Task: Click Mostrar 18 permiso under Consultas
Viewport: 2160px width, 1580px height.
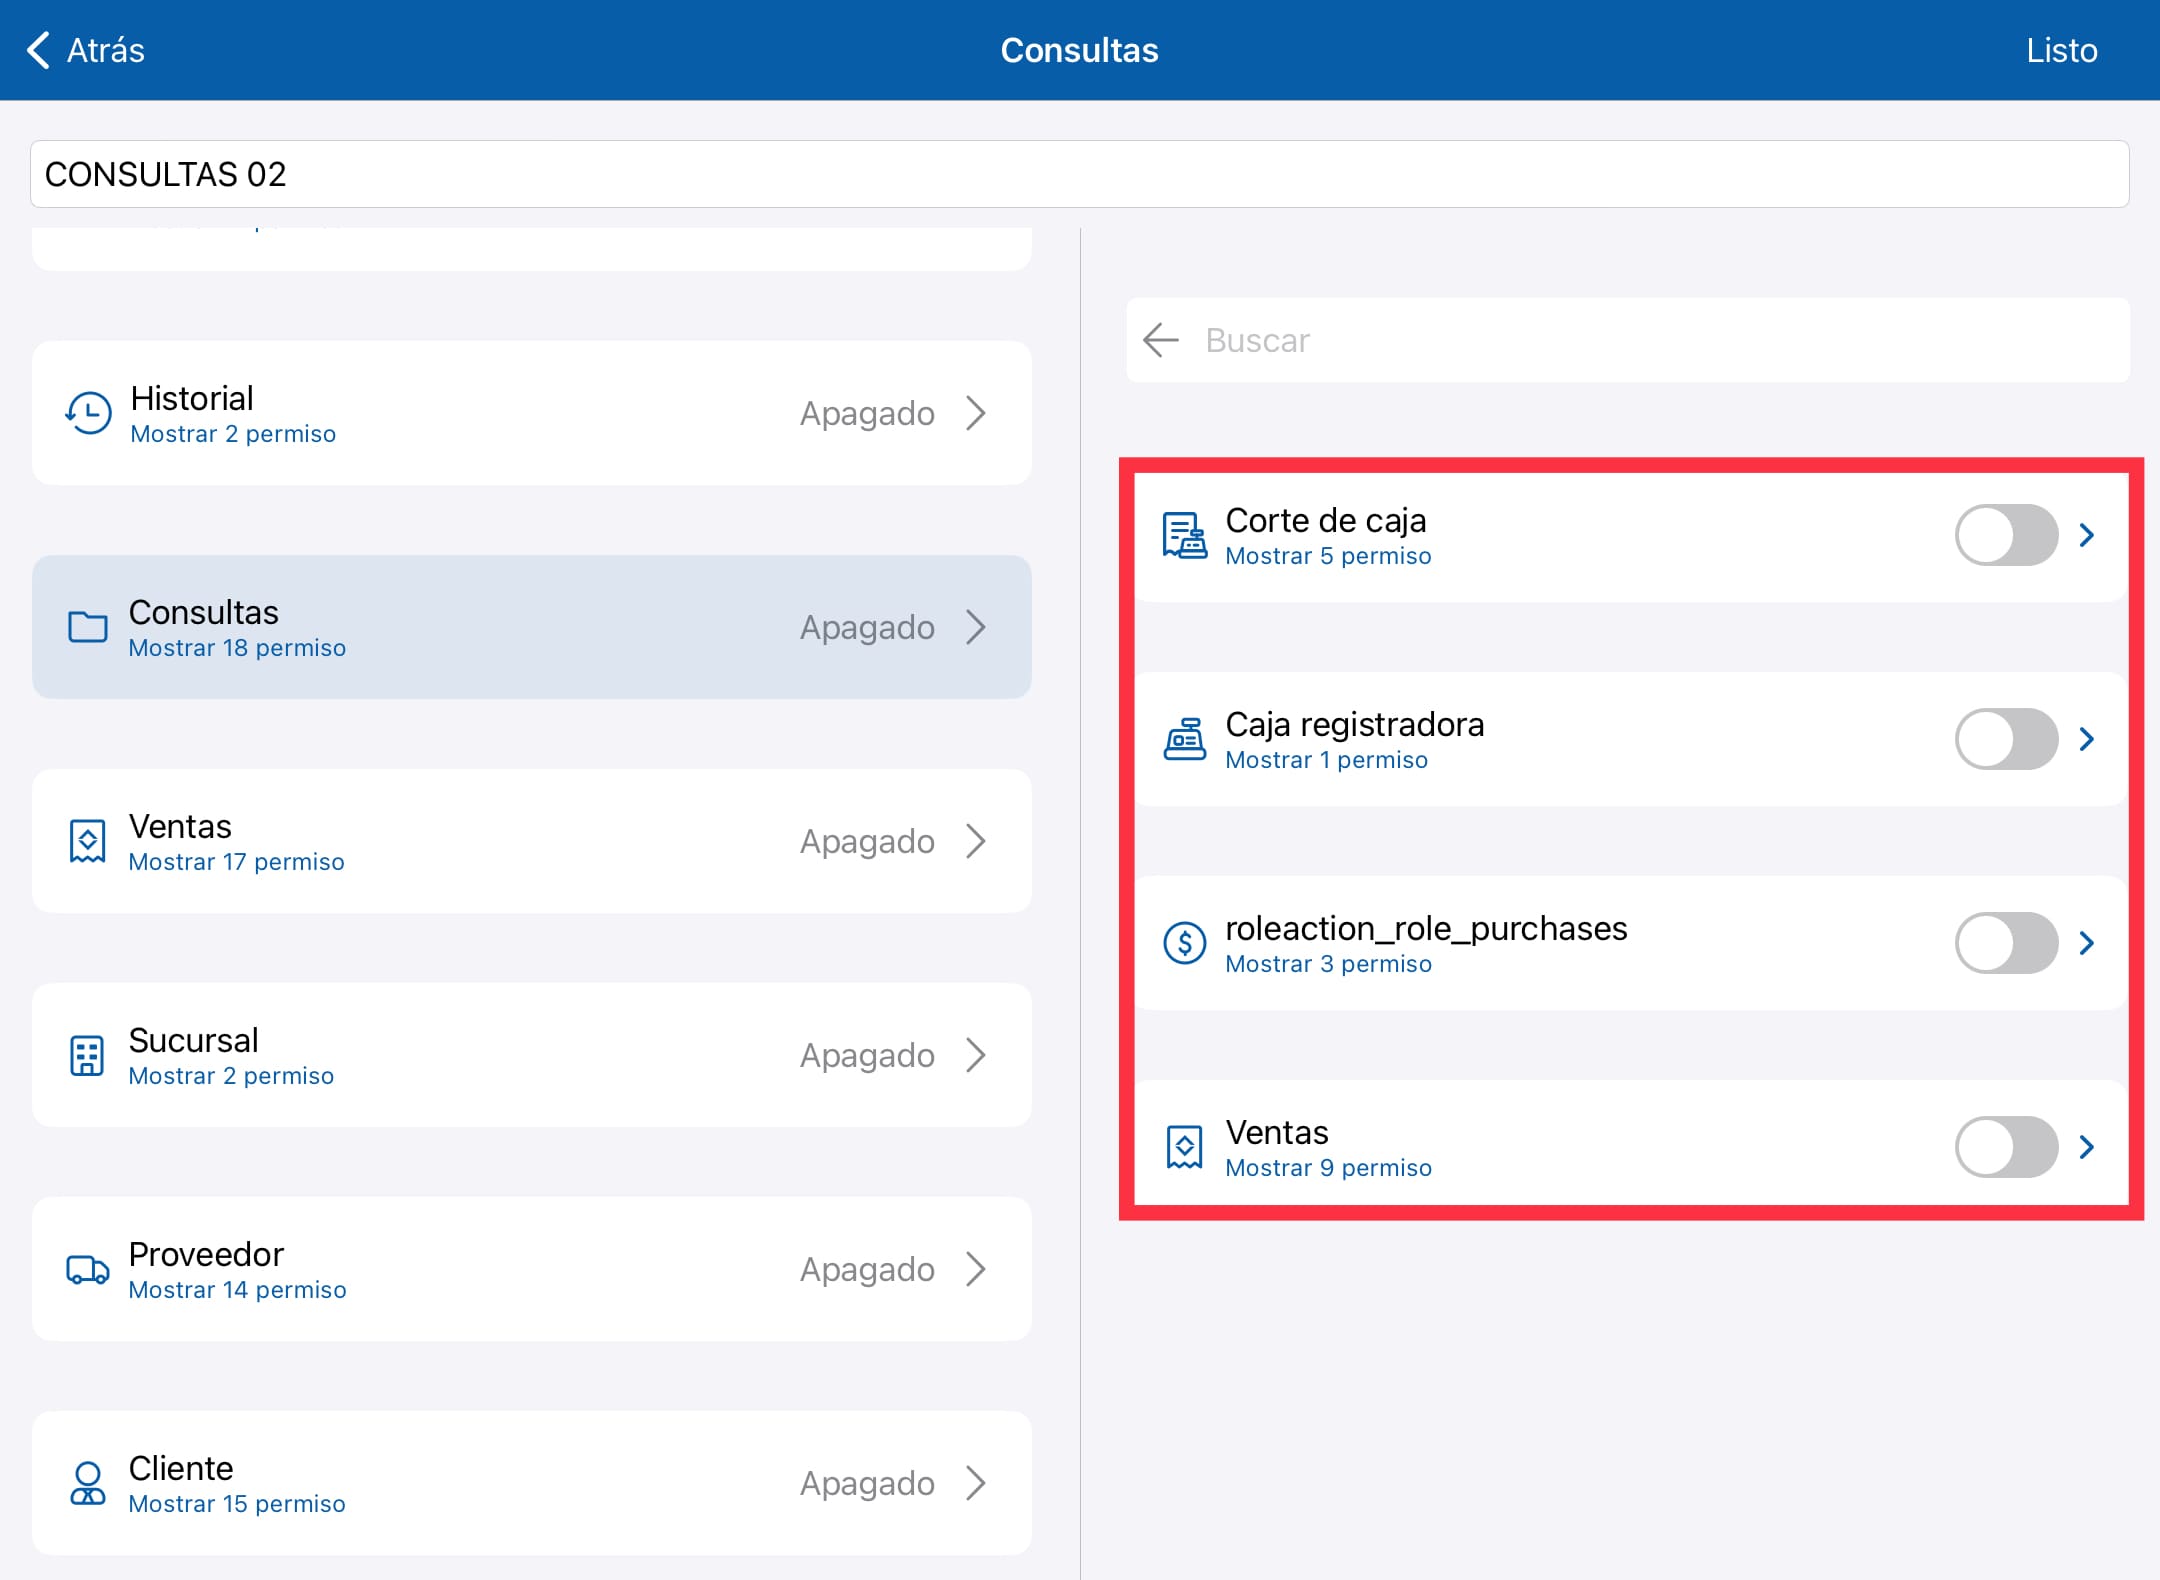Action: tap(237, 648)
